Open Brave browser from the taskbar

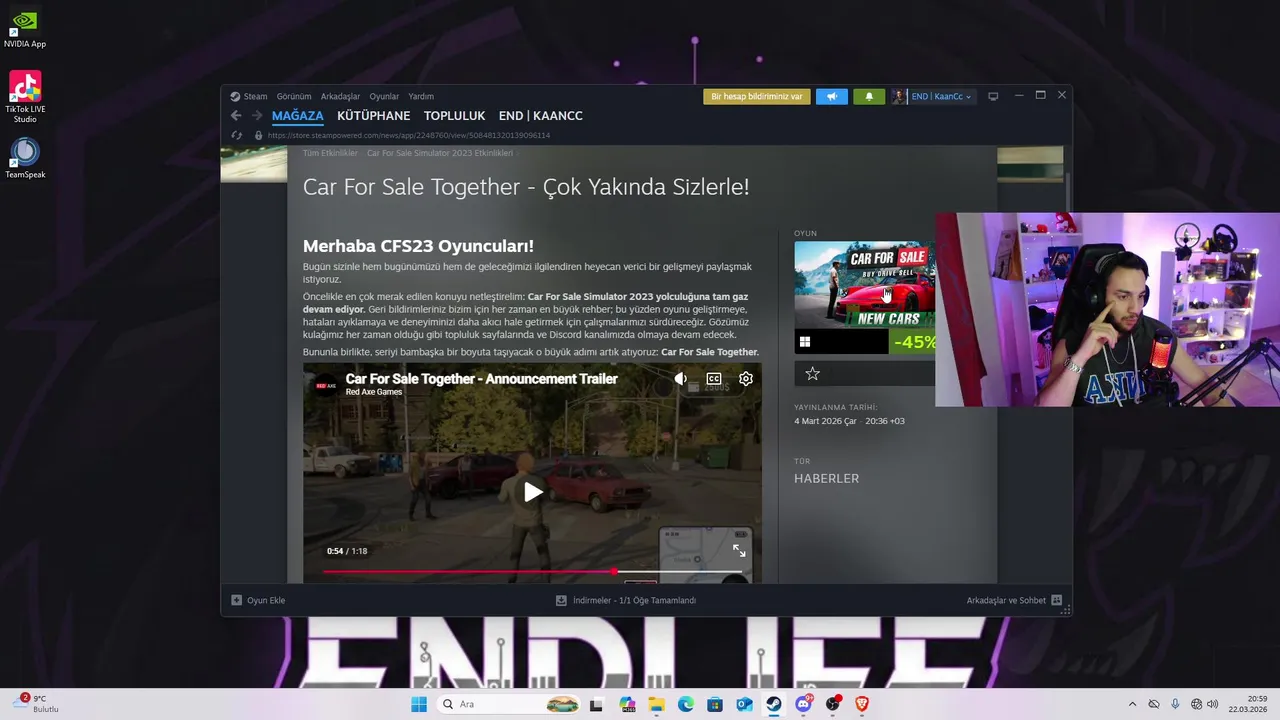[x=862, y=704]
